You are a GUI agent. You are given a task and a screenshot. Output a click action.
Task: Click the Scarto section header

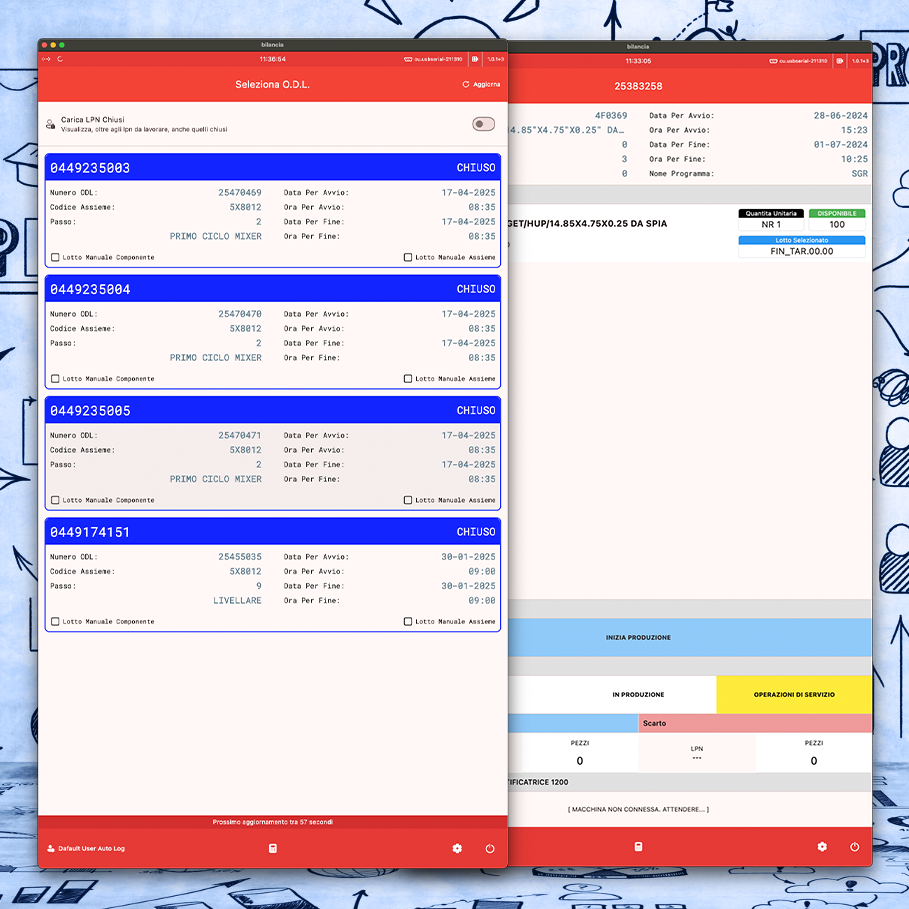click(755, 723)
